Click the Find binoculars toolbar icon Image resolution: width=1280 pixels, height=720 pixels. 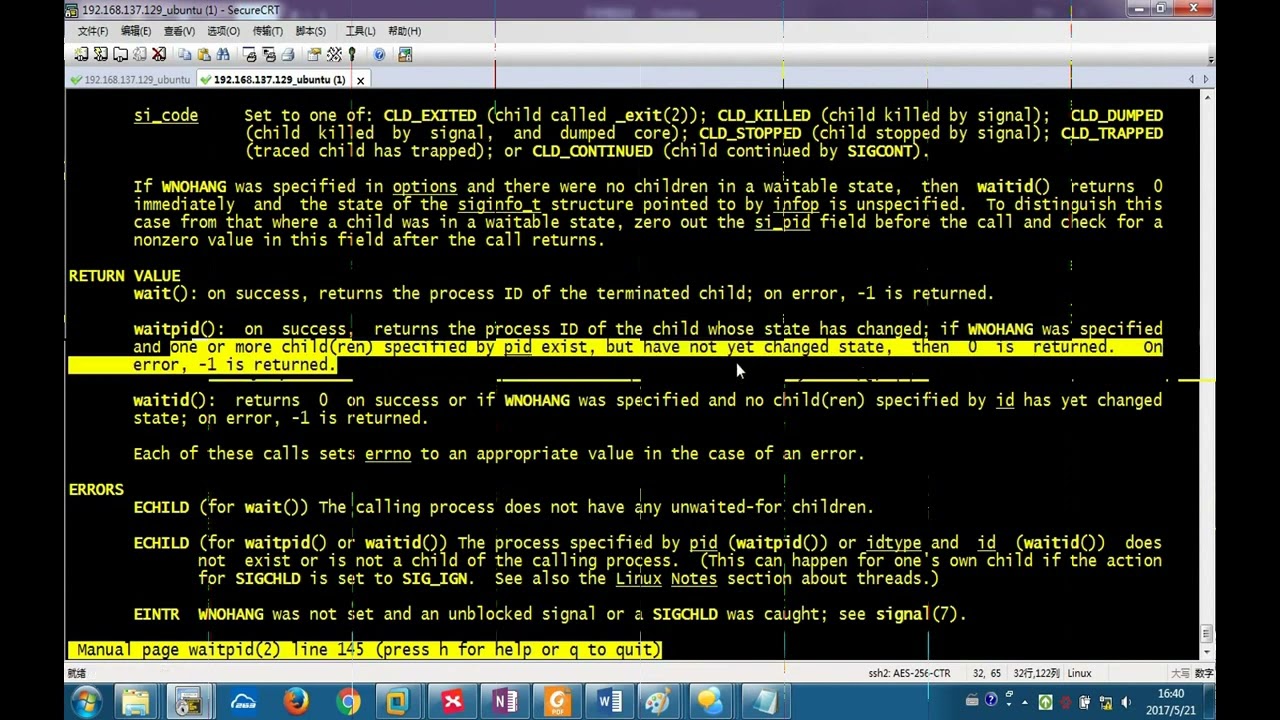tap(223, 55)
